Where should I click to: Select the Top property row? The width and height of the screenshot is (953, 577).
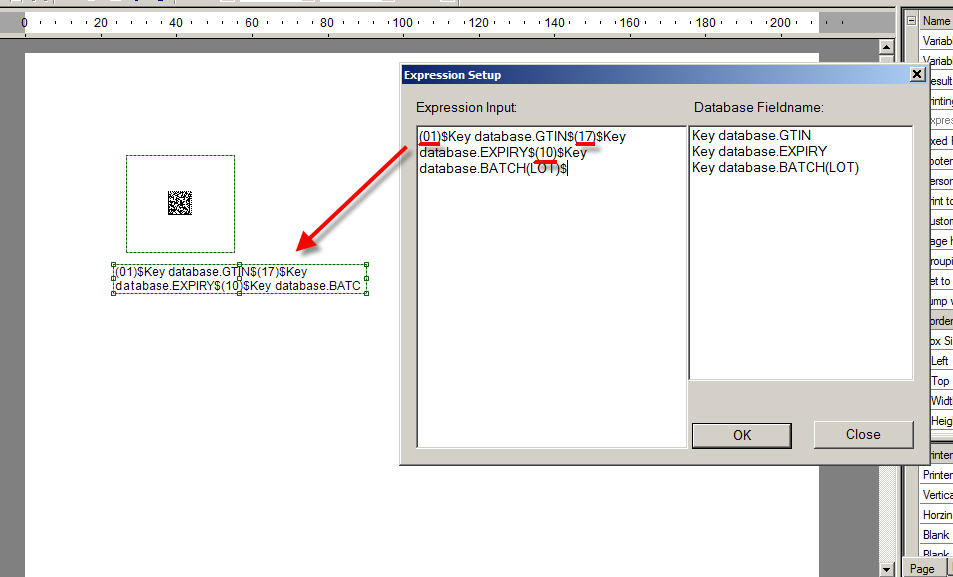click(x=941, y=381)
